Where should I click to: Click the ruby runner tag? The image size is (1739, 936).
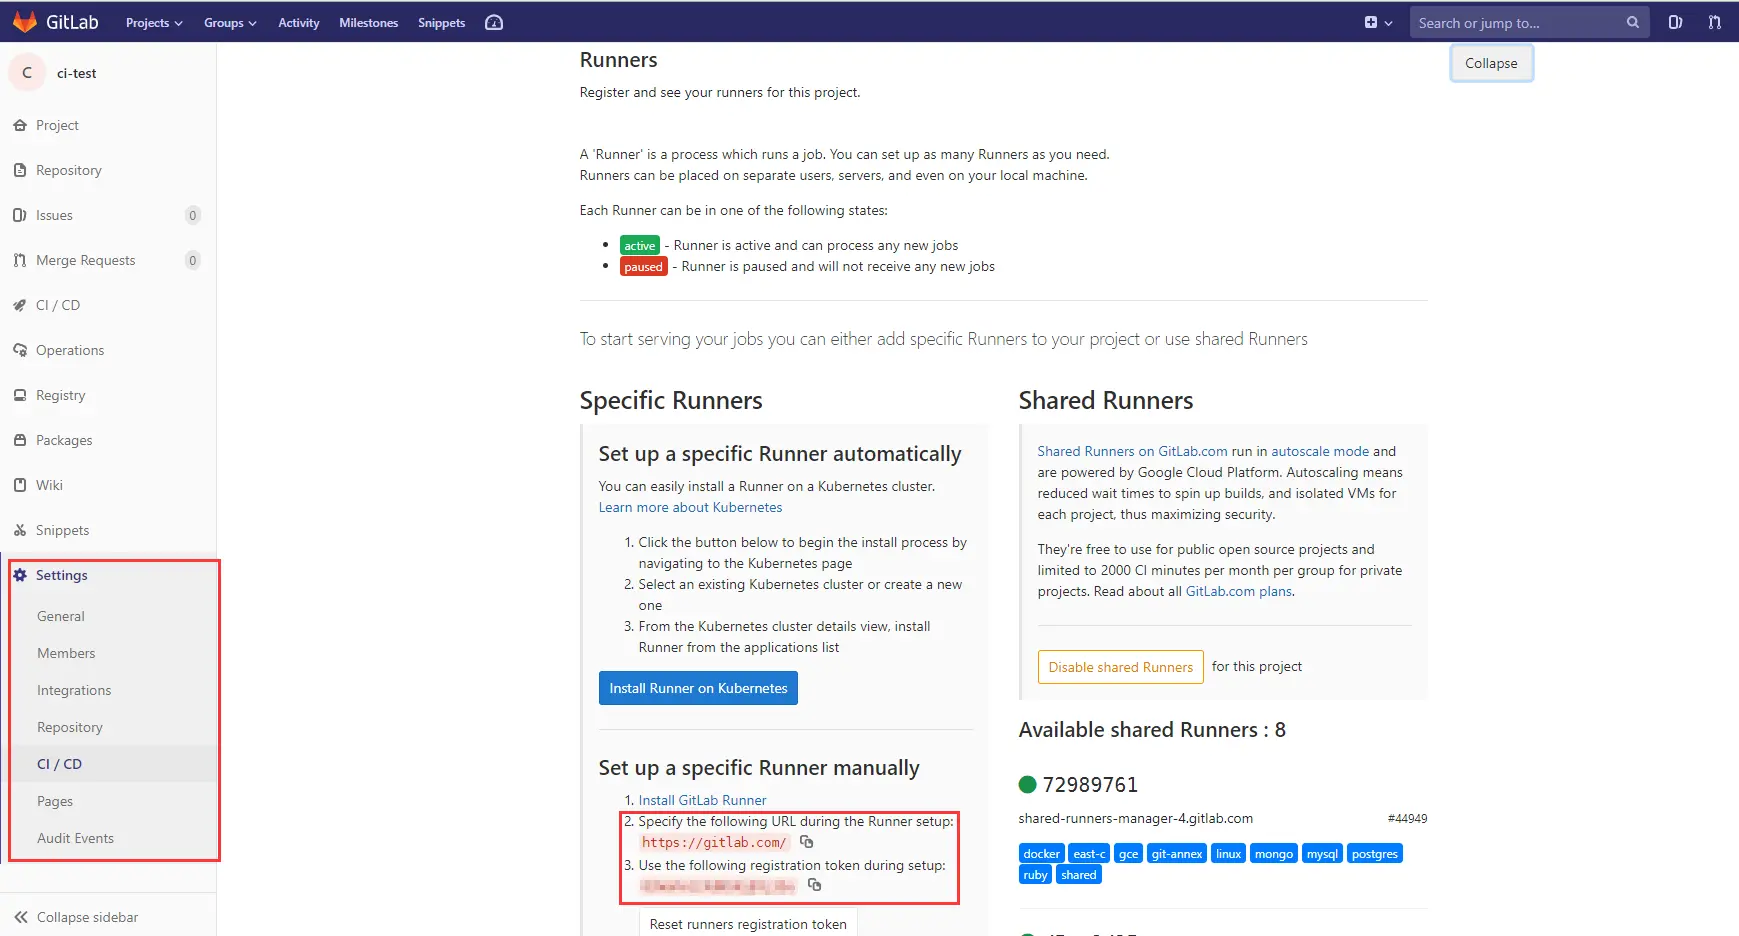pyautogui.click(x=1035, y=874)
